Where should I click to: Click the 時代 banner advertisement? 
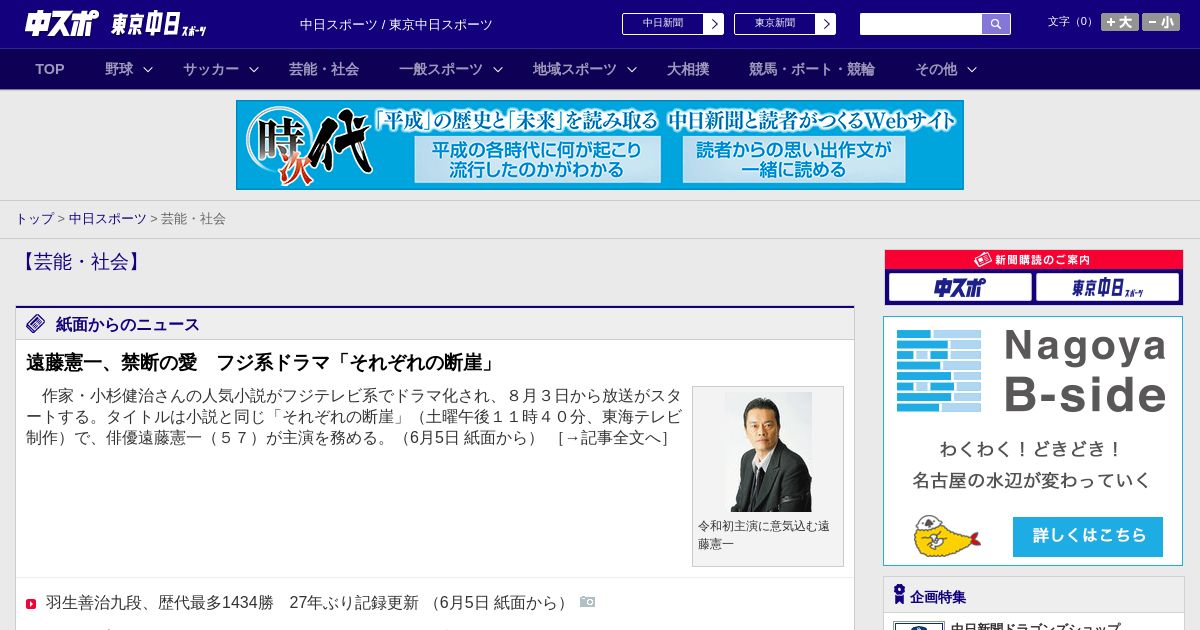tap(600, 145)
